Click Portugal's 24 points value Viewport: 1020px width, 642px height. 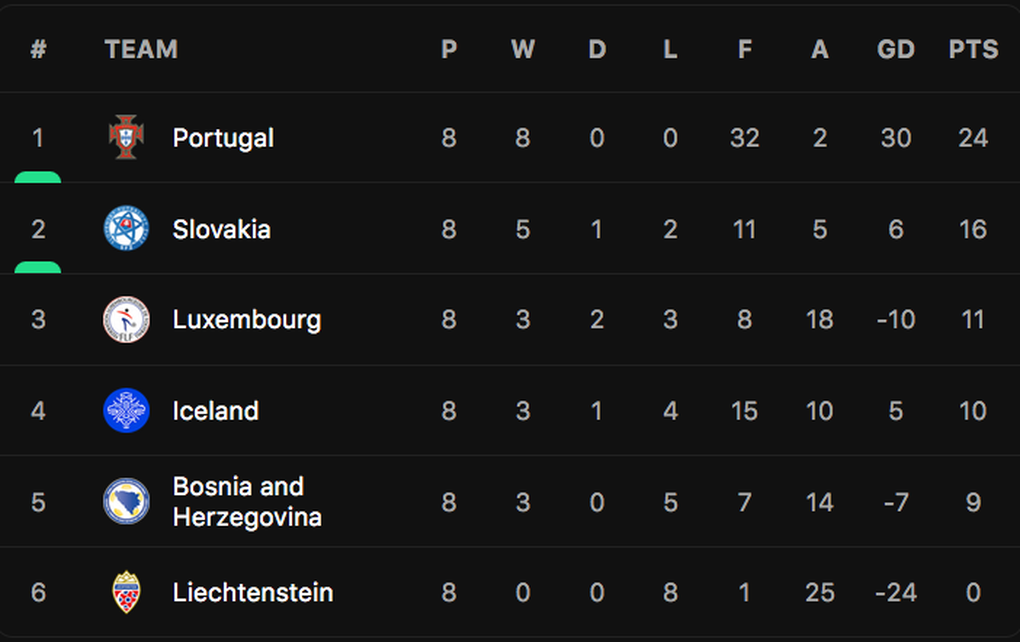coord(973,138)
